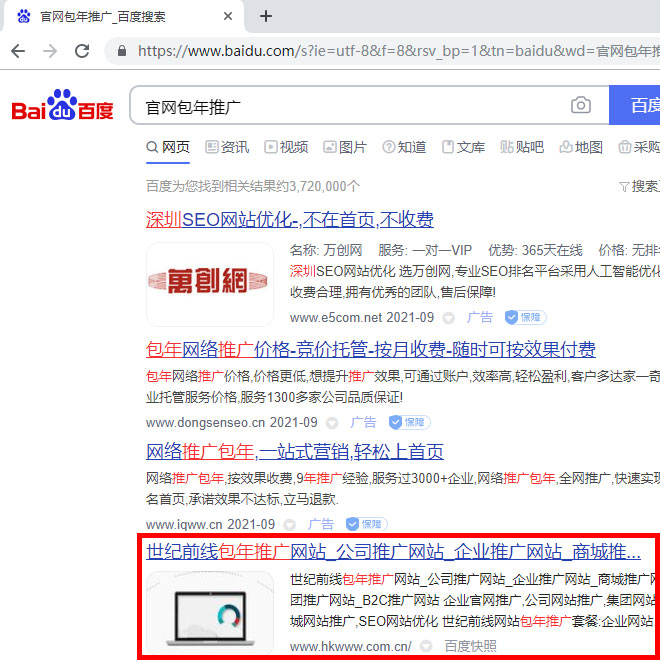The image size is (660, 660).
Task: Click the browser forward arrow
Action: (50, 51)
